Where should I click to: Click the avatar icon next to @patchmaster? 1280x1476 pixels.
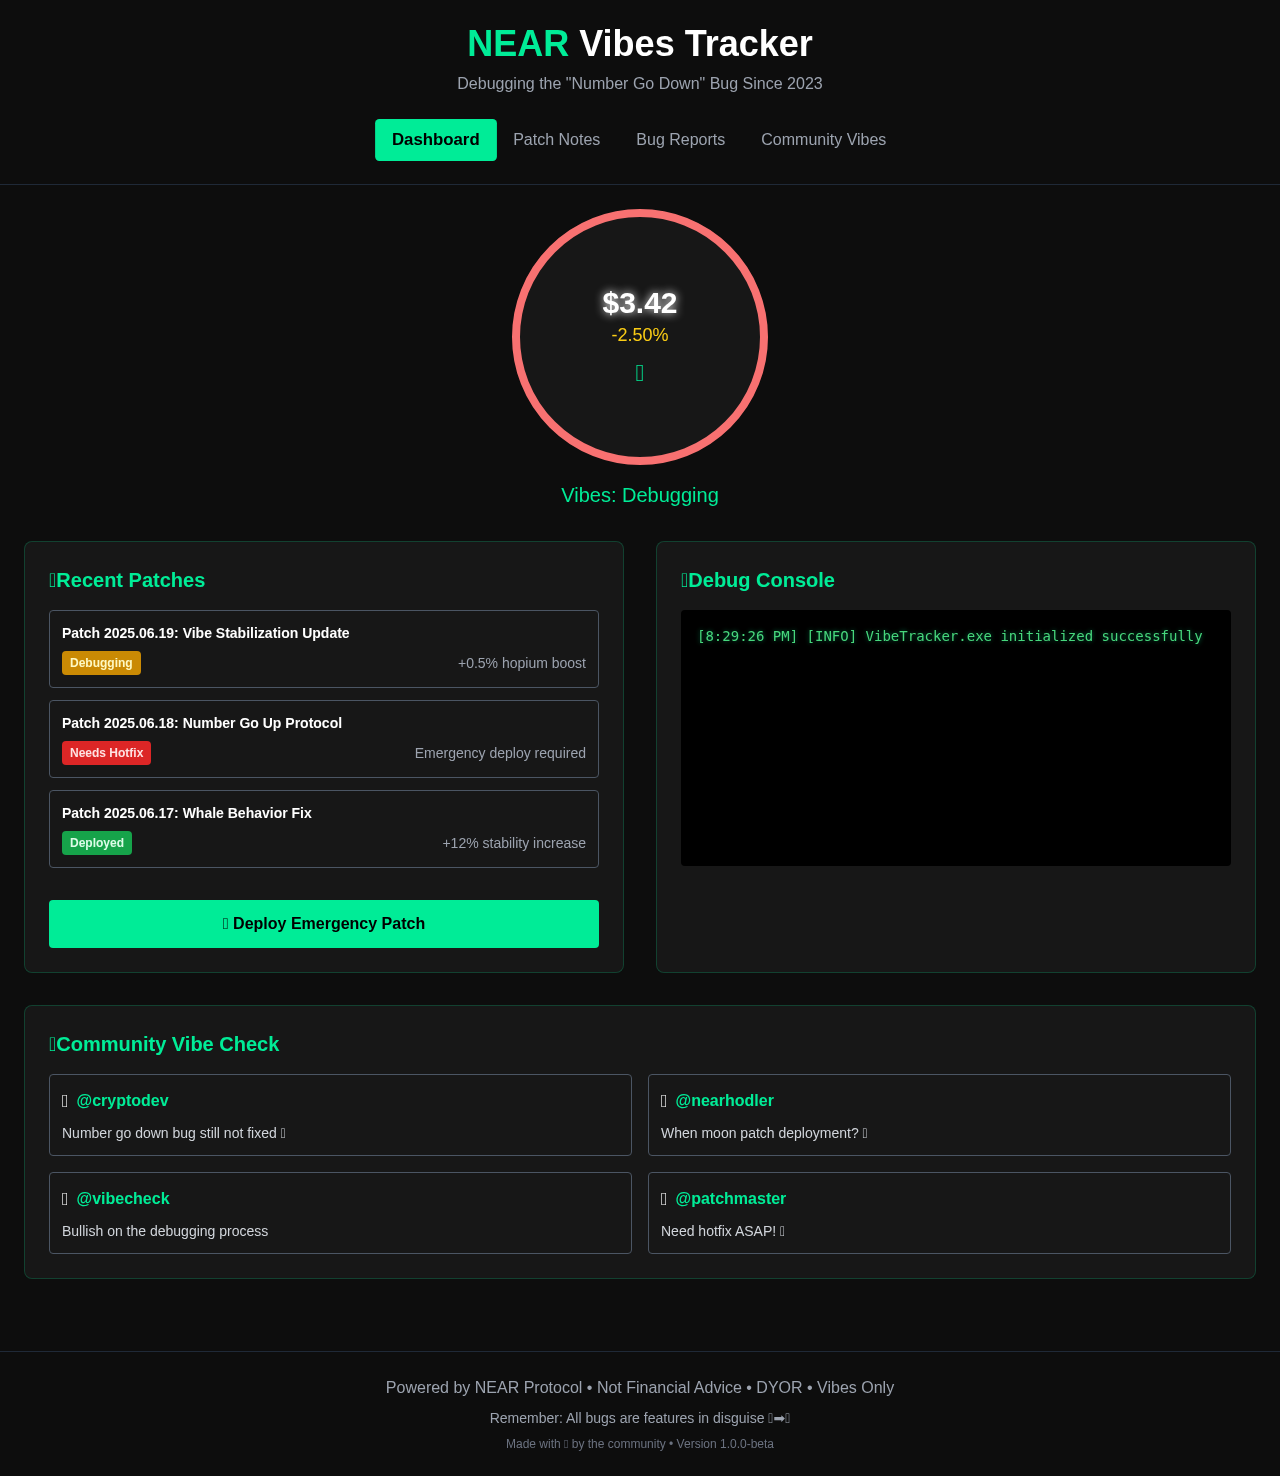(665, 1198)
